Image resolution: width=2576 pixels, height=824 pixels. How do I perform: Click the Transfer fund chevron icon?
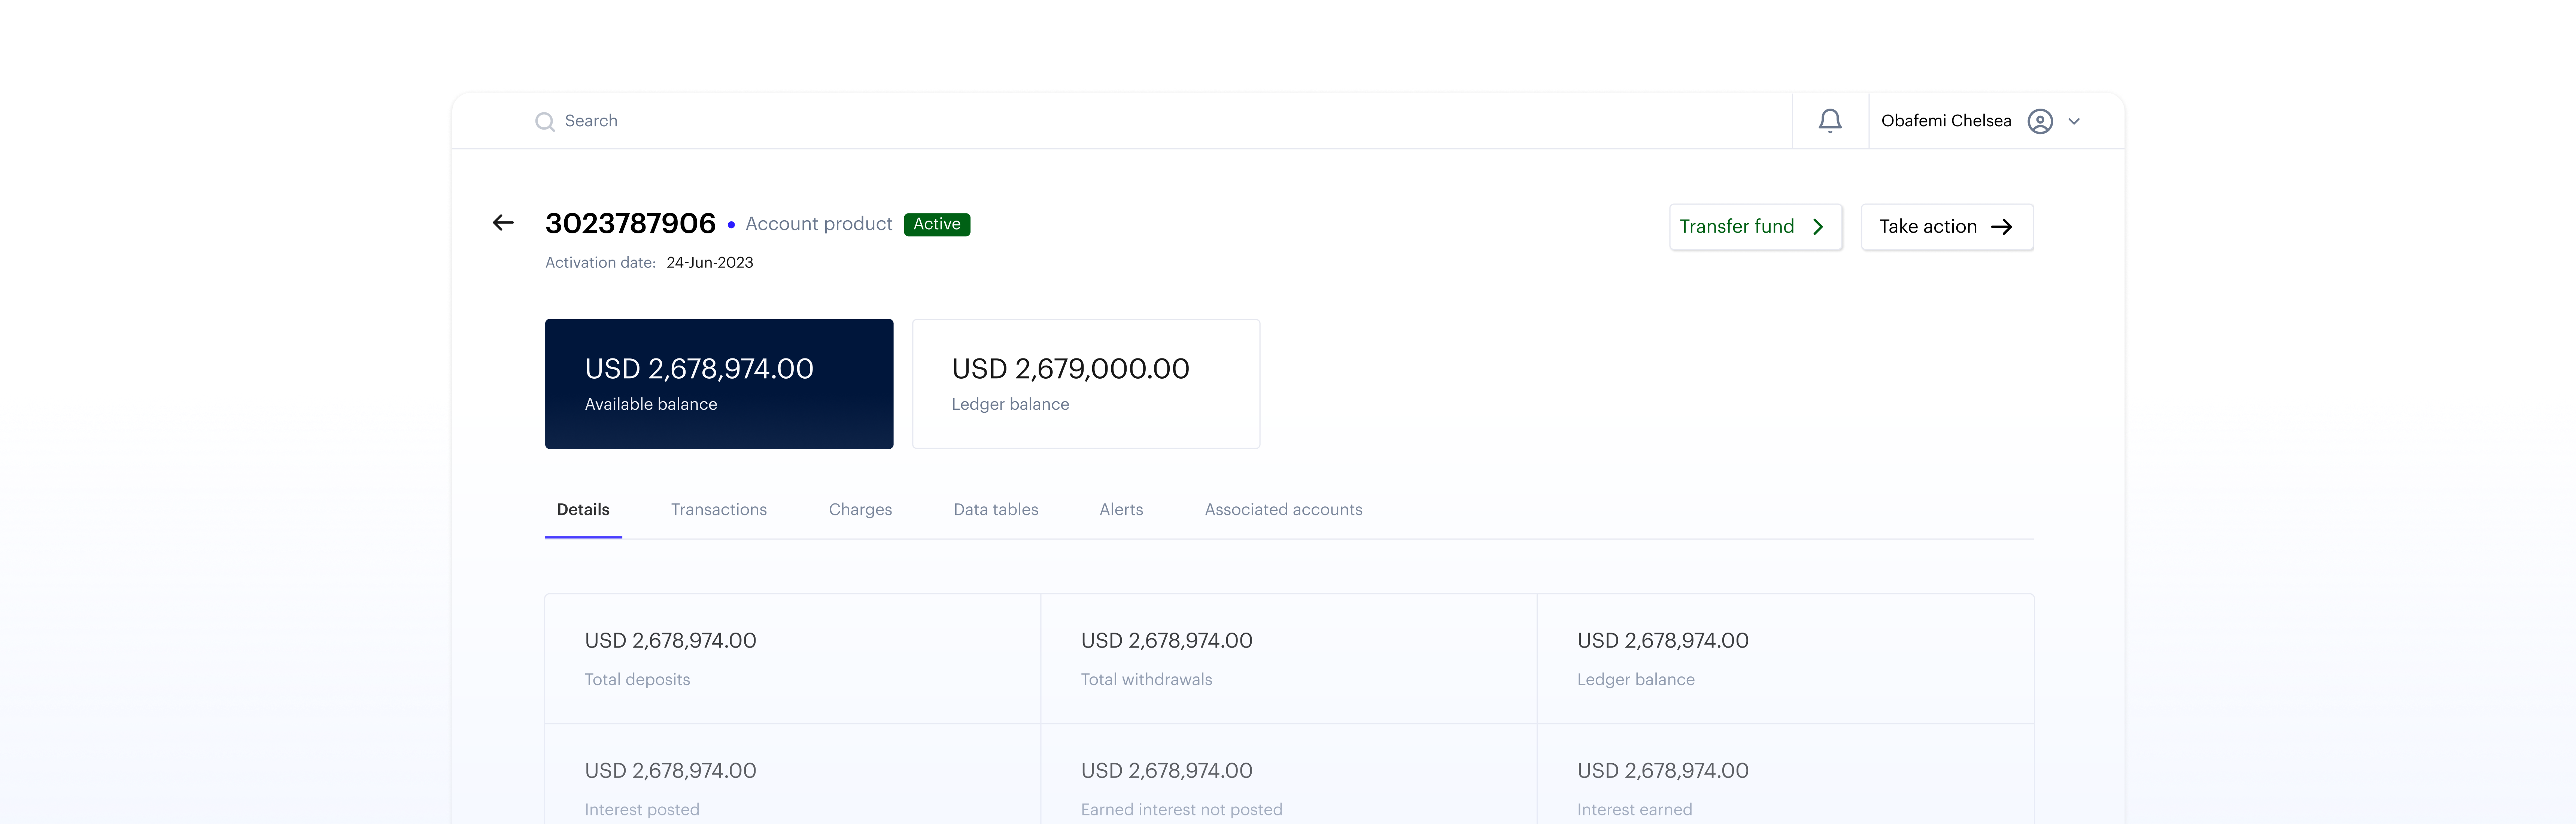click(1818, 227)
